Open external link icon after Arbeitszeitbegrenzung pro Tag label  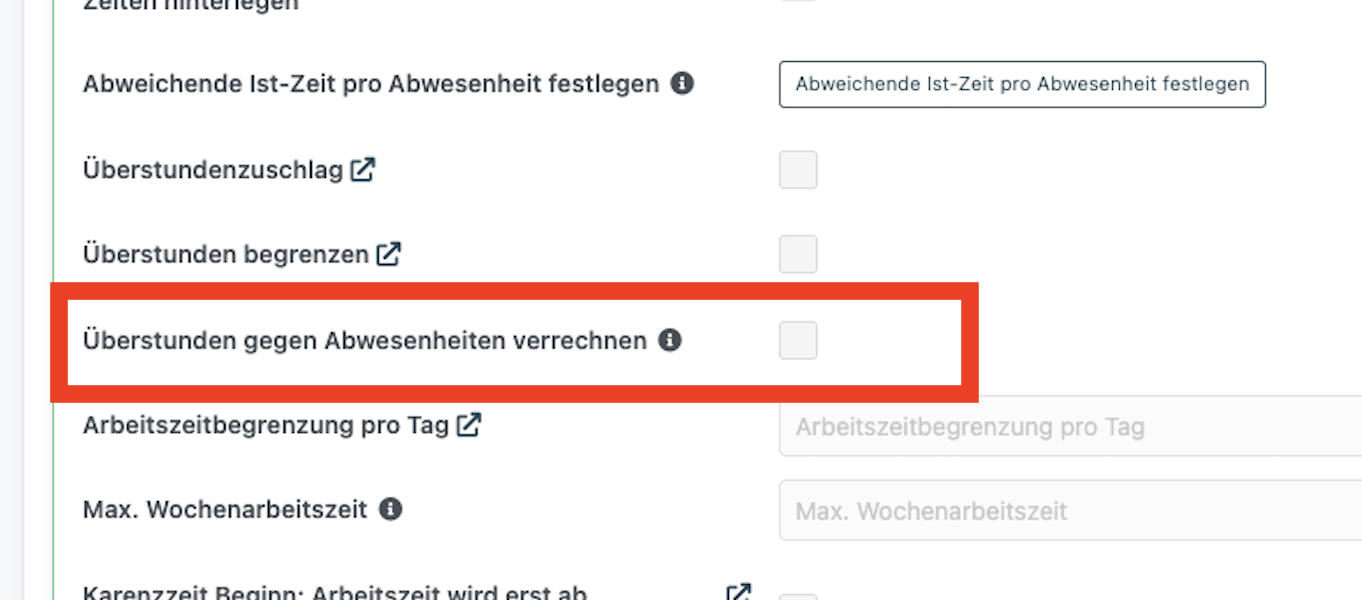(469, 425)
